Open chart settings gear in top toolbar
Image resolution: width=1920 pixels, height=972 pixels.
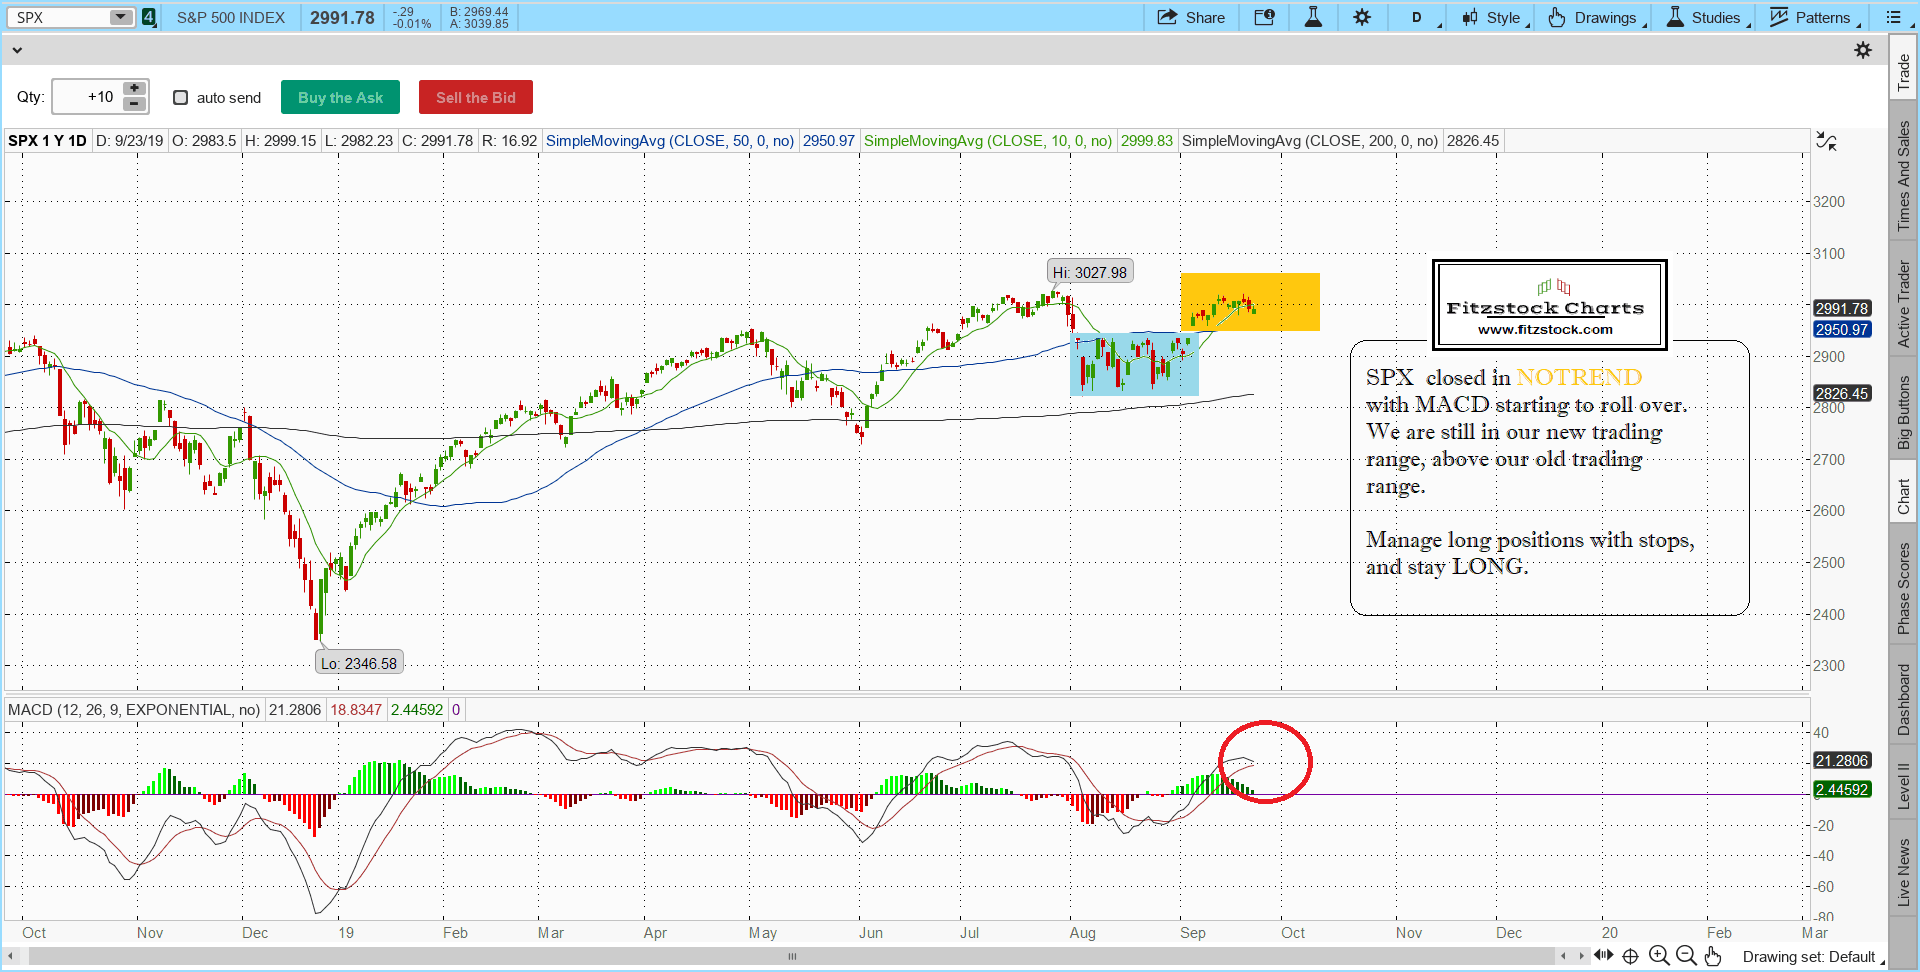[x=1362, y=17]
